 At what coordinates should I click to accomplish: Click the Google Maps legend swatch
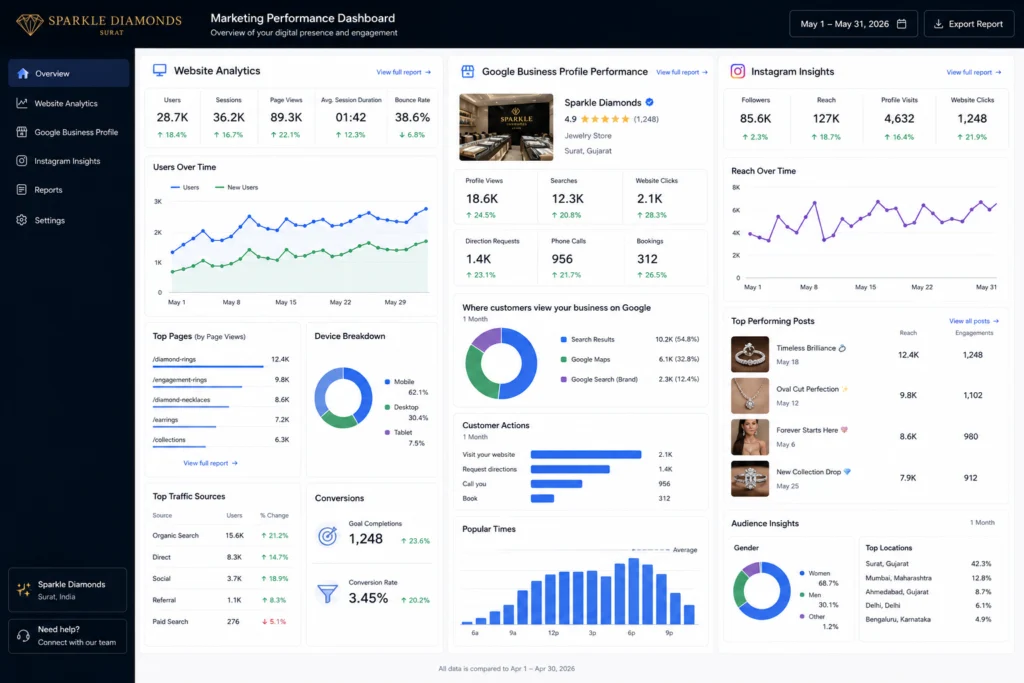click(564, 359)
